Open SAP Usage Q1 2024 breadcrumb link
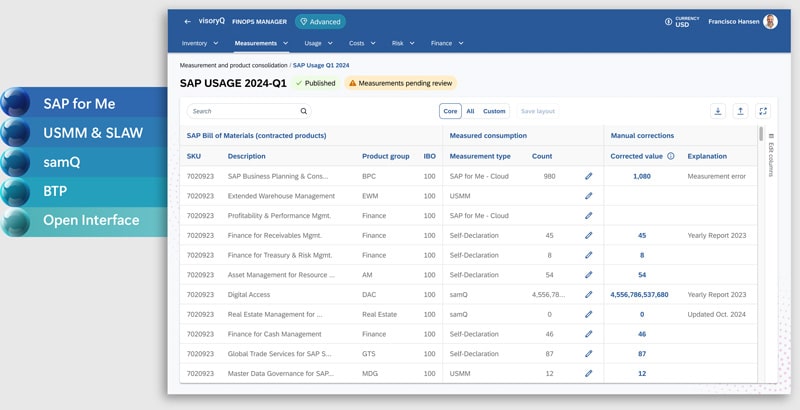Viewport: 800px width, 410px height. (x=321, y=65)
